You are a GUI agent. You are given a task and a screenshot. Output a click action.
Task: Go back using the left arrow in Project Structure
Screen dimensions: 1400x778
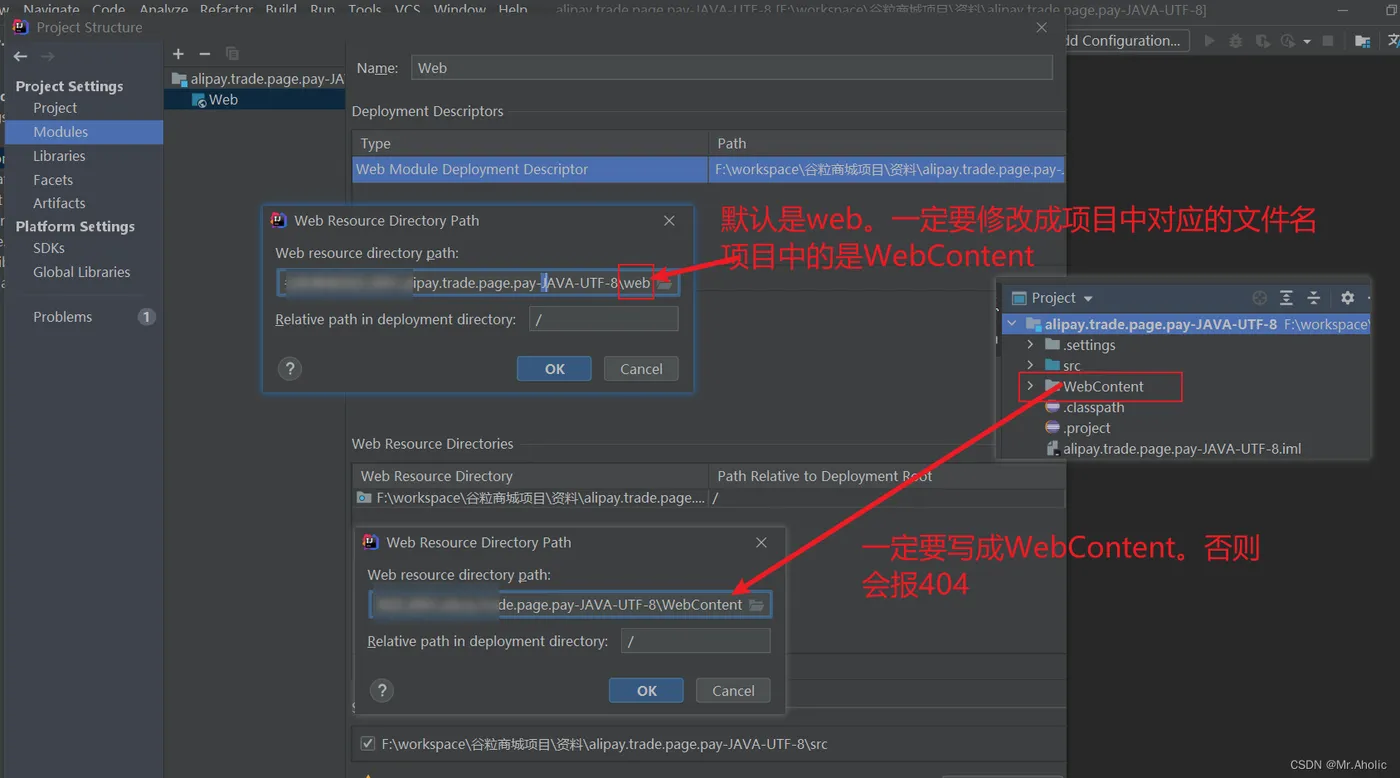[x=21, y=56]
